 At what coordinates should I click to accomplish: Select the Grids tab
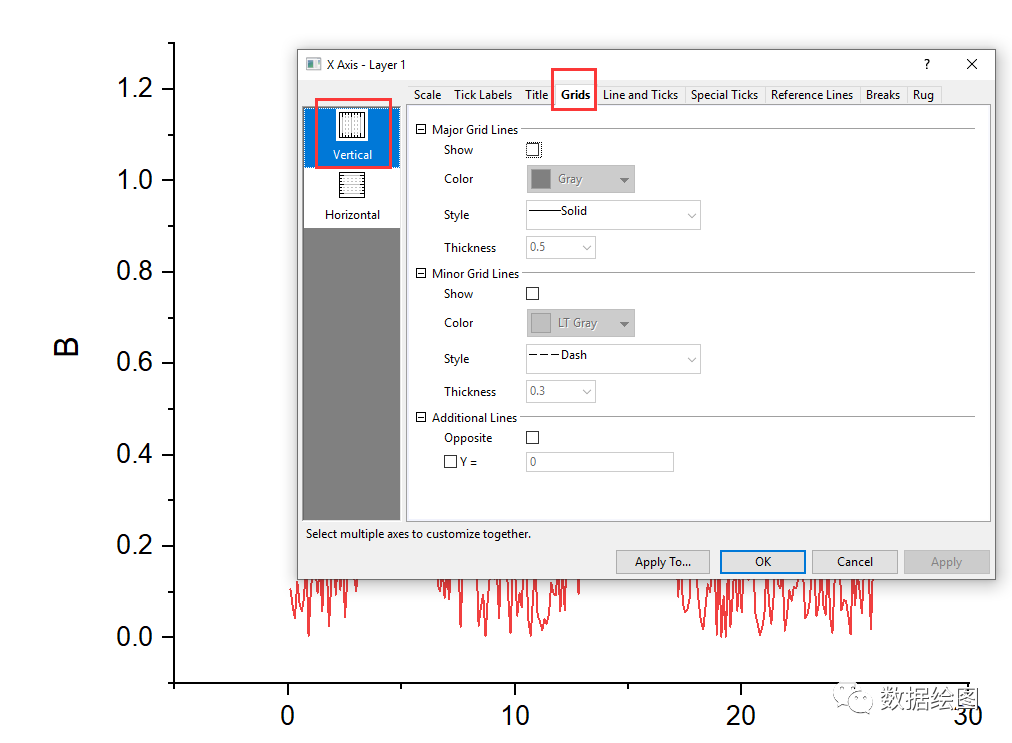575,95
